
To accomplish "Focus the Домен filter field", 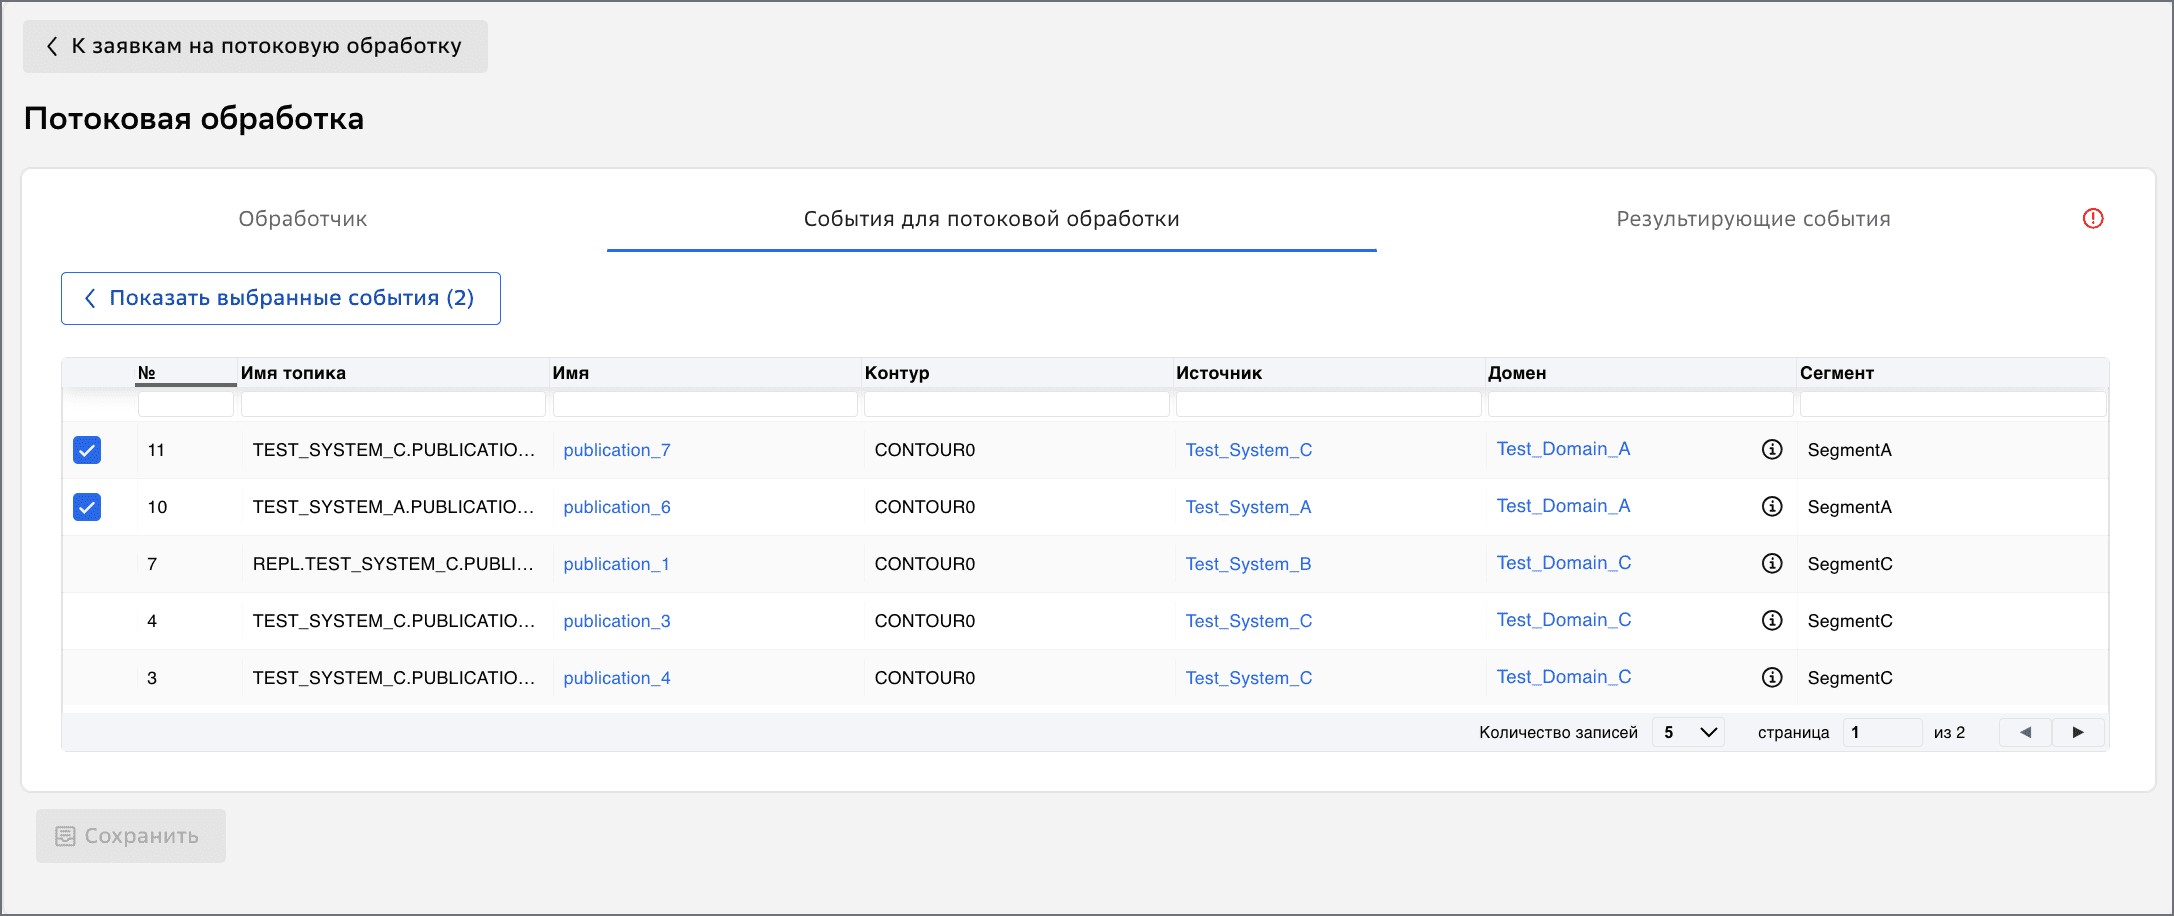I will (x=1641, y=404).
